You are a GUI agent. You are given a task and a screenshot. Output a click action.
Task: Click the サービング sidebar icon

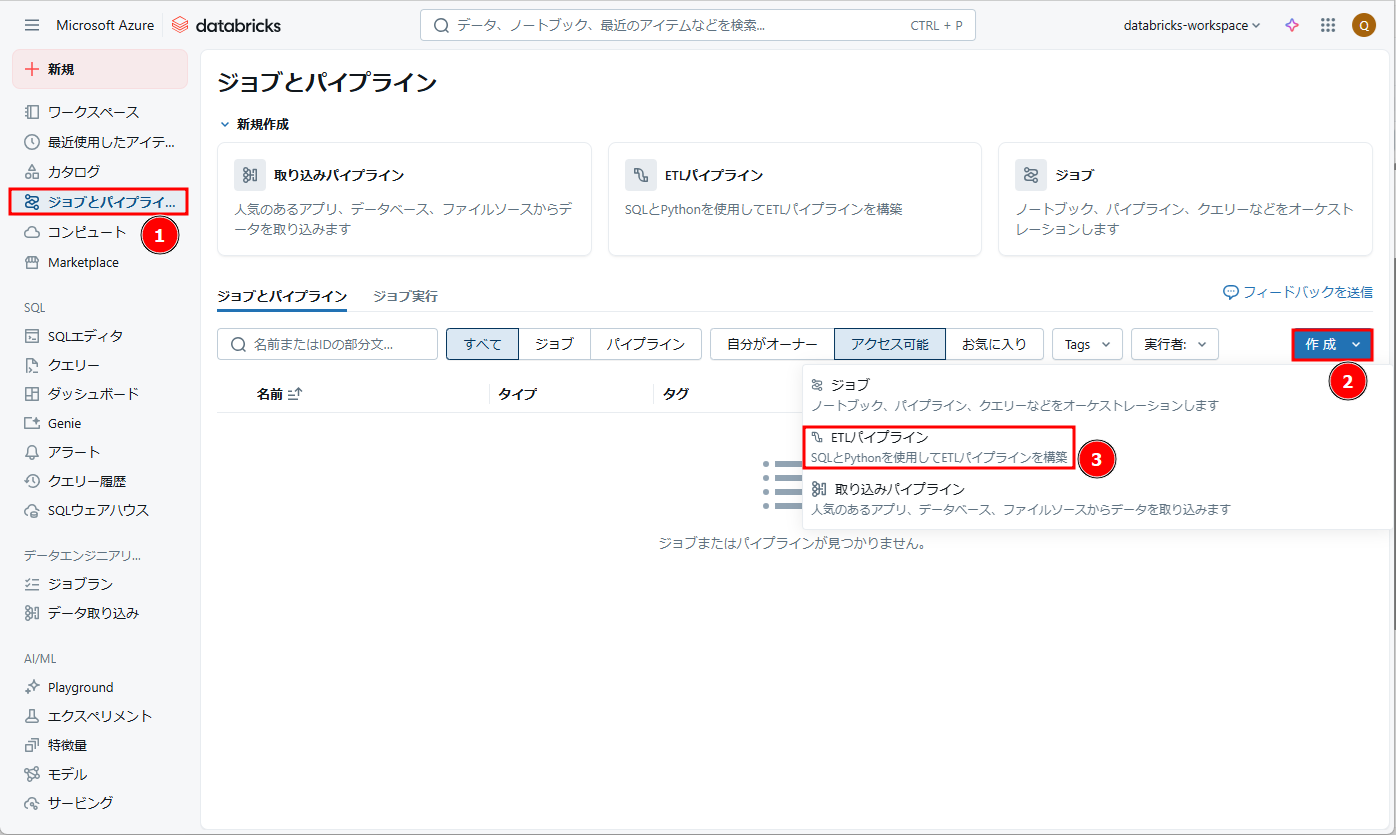(x=32, y=803)
